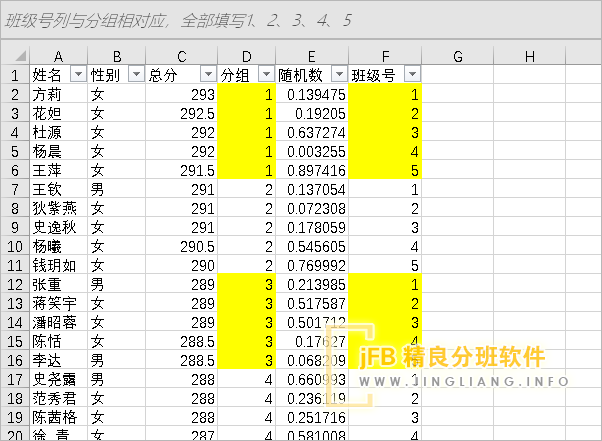Click the name cell 蒋笑宇
Image resolution: width=602 pixels, height=441 pixels.
[59, 303]
